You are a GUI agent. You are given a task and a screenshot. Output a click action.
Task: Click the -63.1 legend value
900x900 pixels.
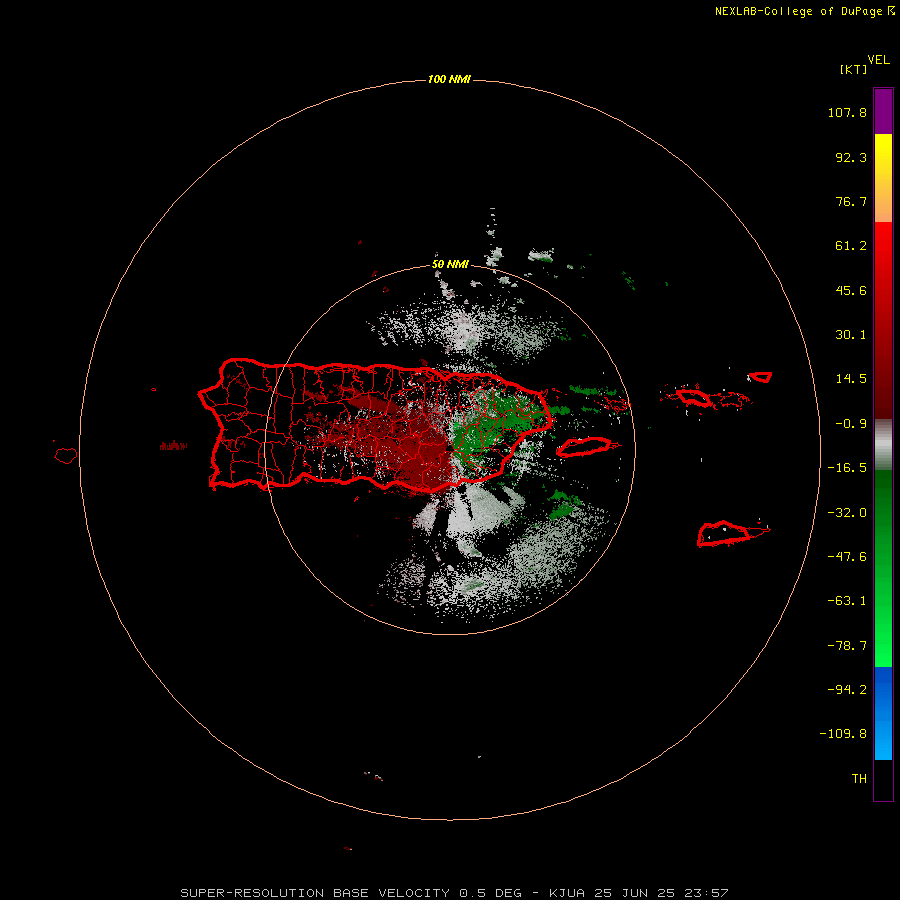tap(847, 601)
